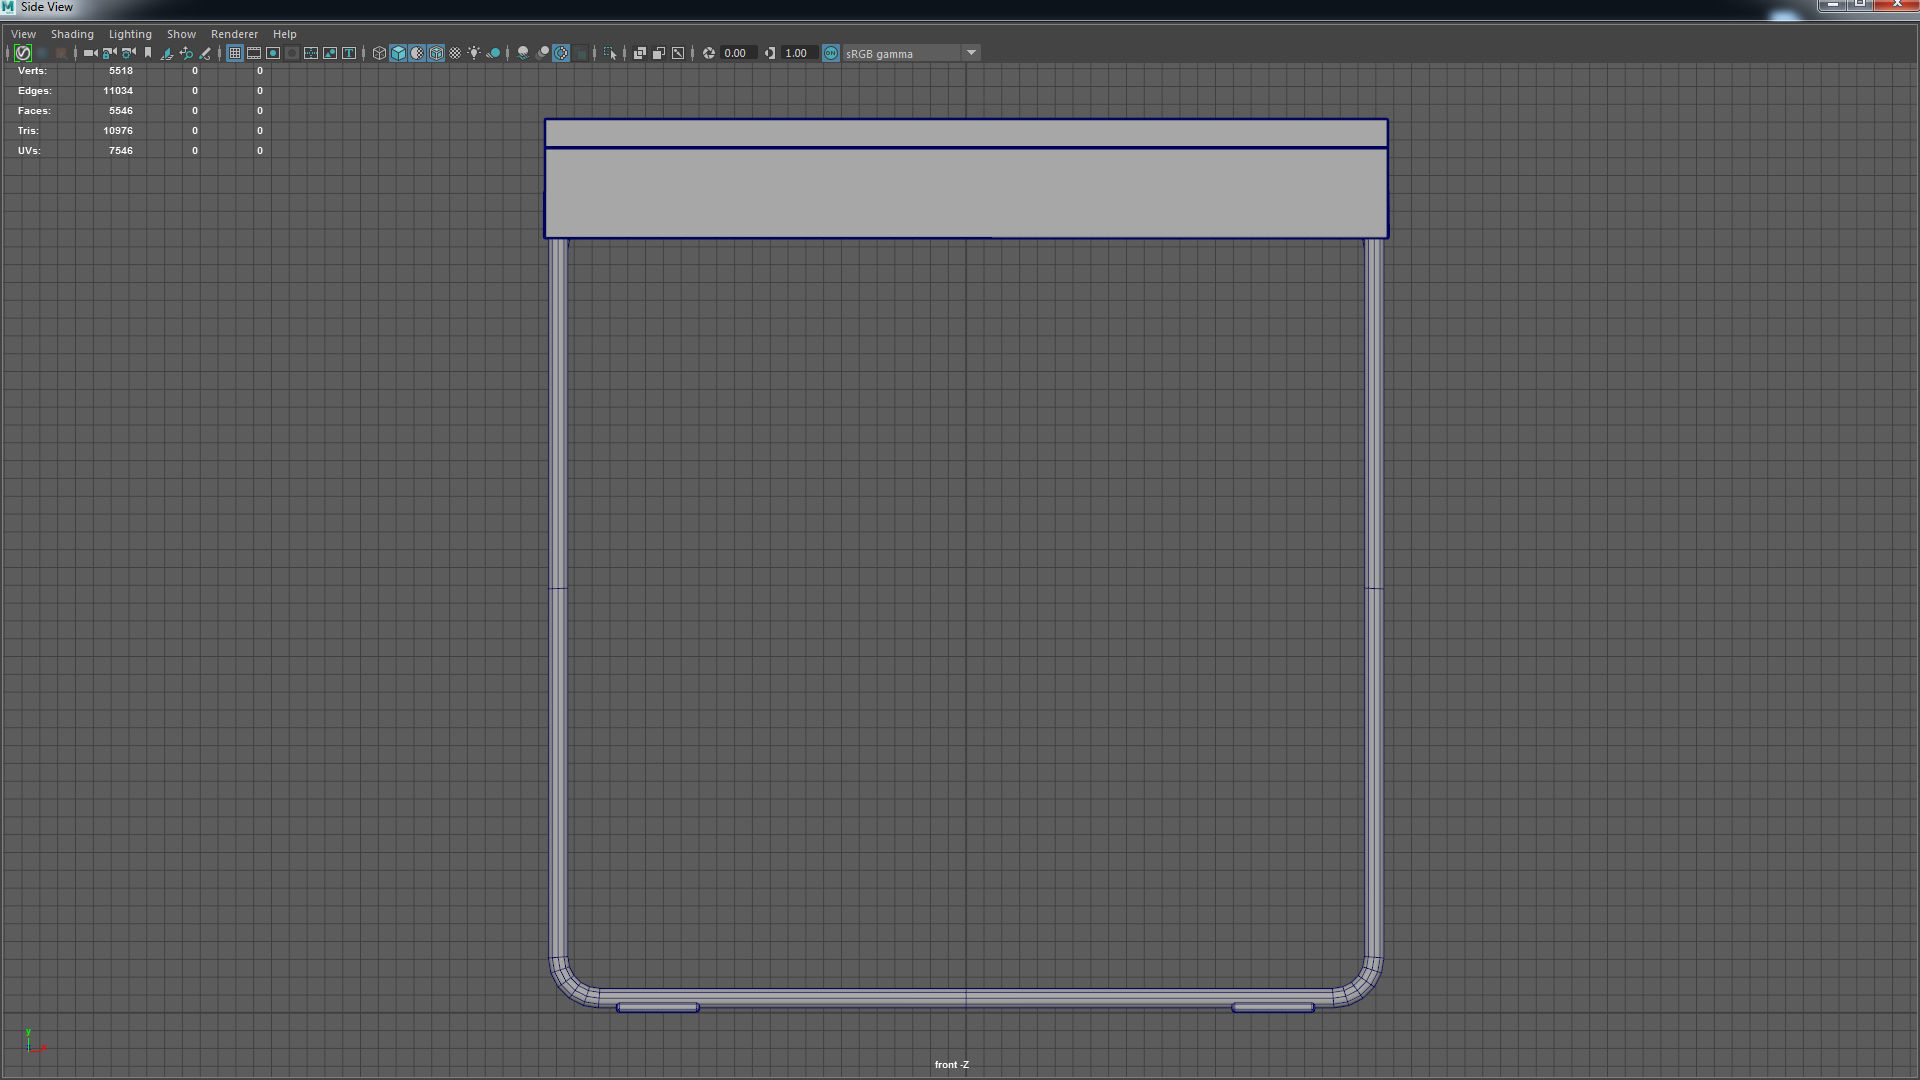Click the isolate select icon
Image resolution: width=1920 pixels, height=1080 pixels.
pyautogui.click(x=610, y=53)
